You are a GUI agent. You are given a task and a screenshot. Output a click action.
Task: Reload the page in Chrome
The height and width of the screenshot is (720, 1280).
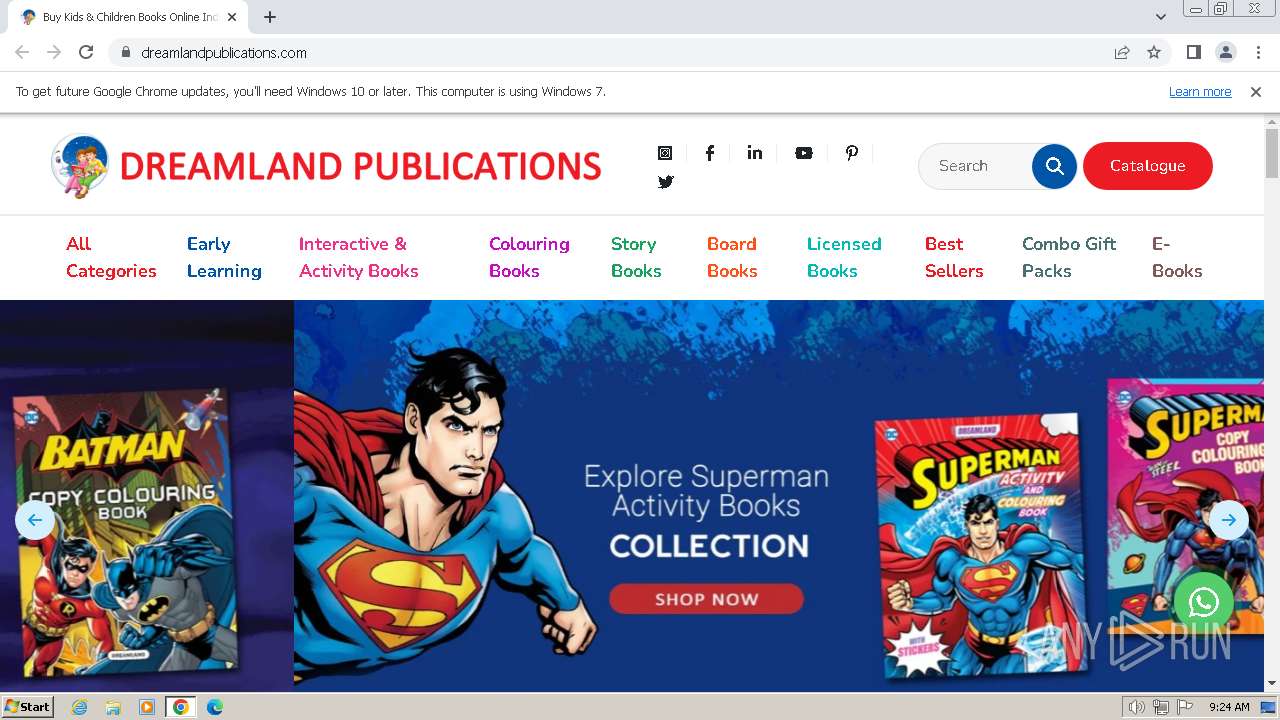86,52
